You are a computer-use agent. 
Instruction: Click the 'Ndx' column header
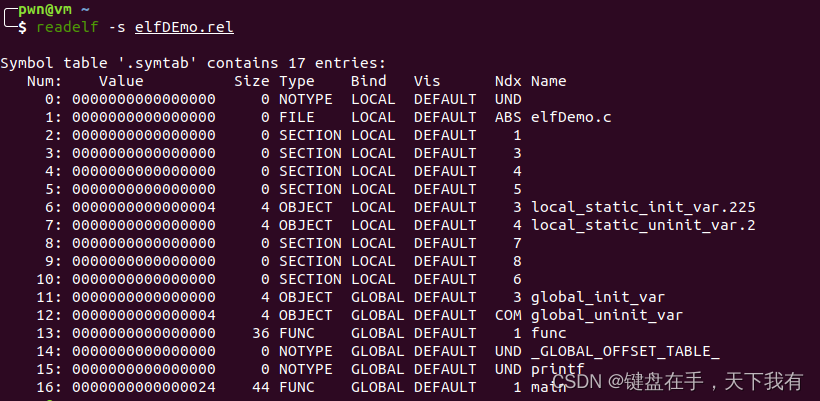(x=508, y=81)
